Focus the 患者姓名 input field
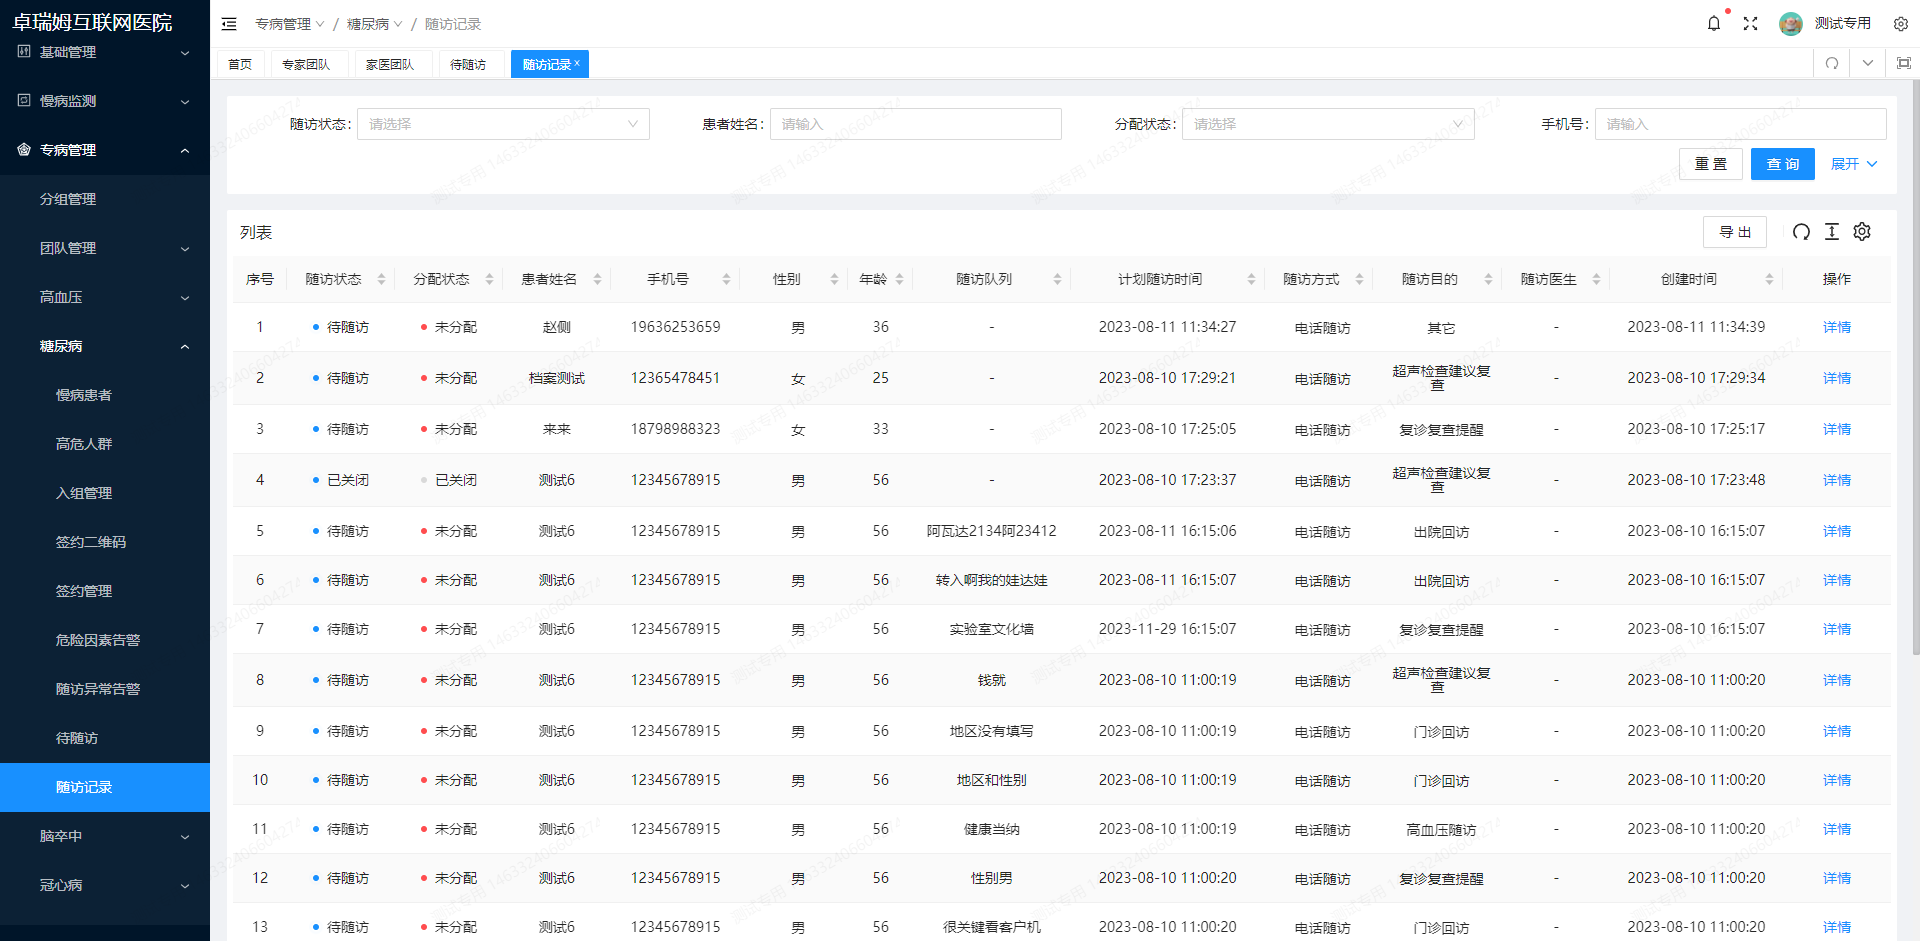 (x=916, y=124)
